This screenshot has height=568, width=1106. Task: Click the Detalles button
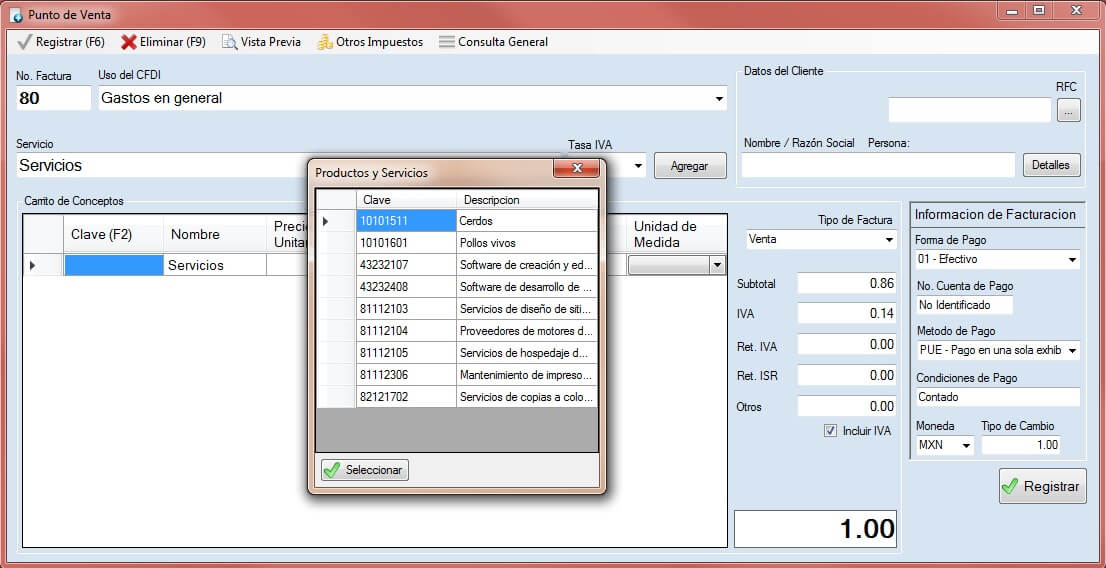[x=1051, y=166]
